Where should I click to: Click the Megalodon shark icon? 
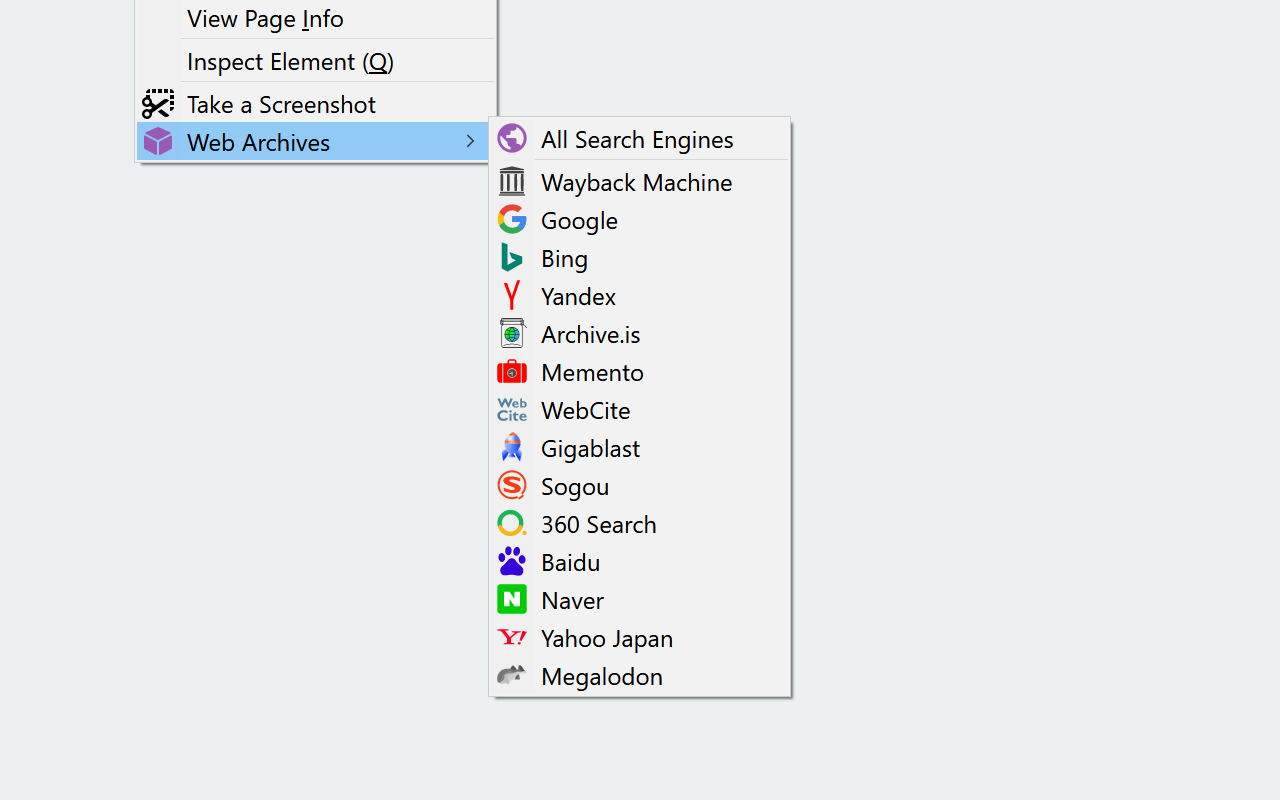pyautogui.click(x=512, y=675)
